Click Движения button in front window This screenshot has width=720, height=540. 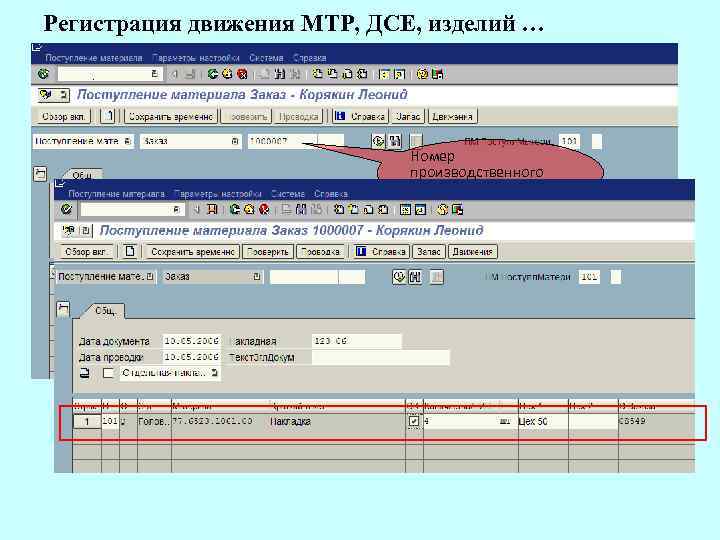click(x=472, y=252)
